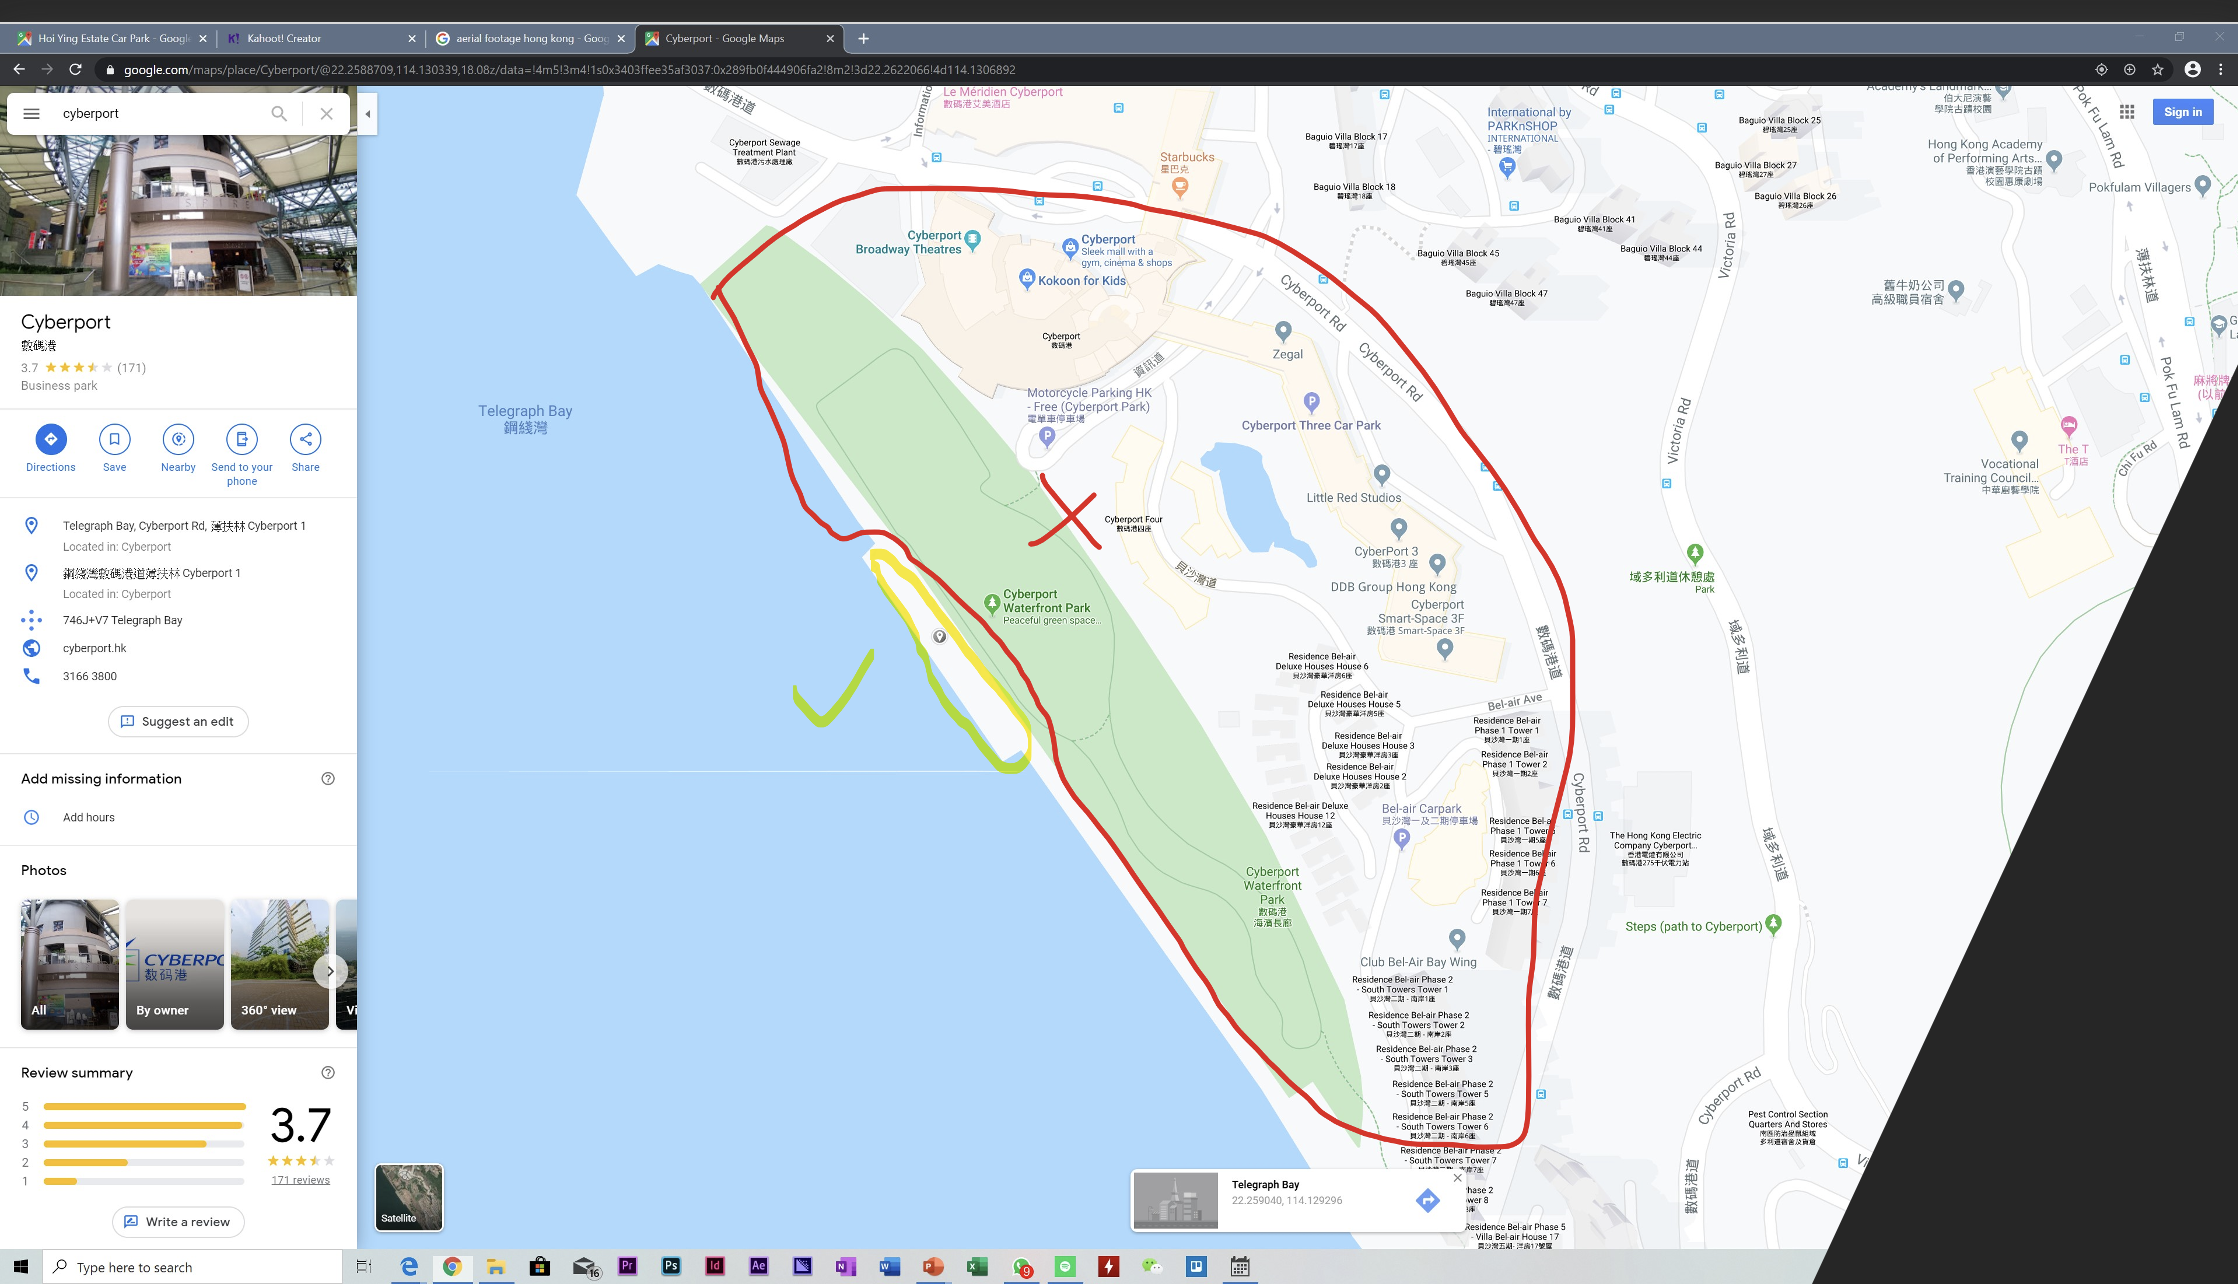Click the Starbucks map marker

click(x=1180, y=187)
